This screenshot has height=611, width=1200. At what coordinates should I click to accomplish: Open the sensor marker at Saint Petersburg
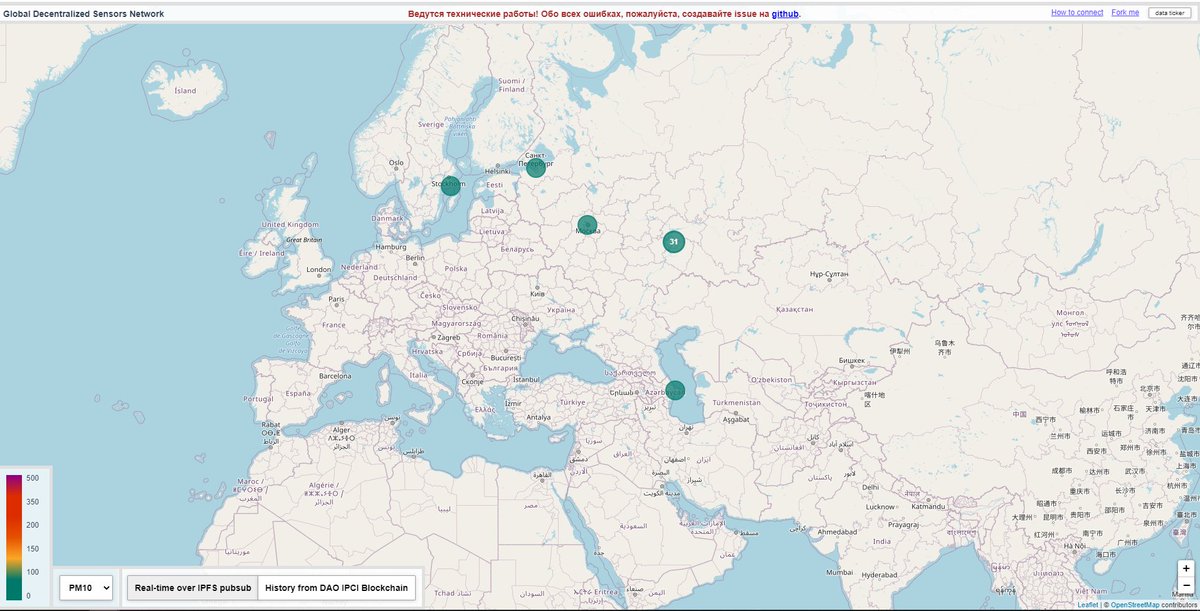[x=536, y=168]
